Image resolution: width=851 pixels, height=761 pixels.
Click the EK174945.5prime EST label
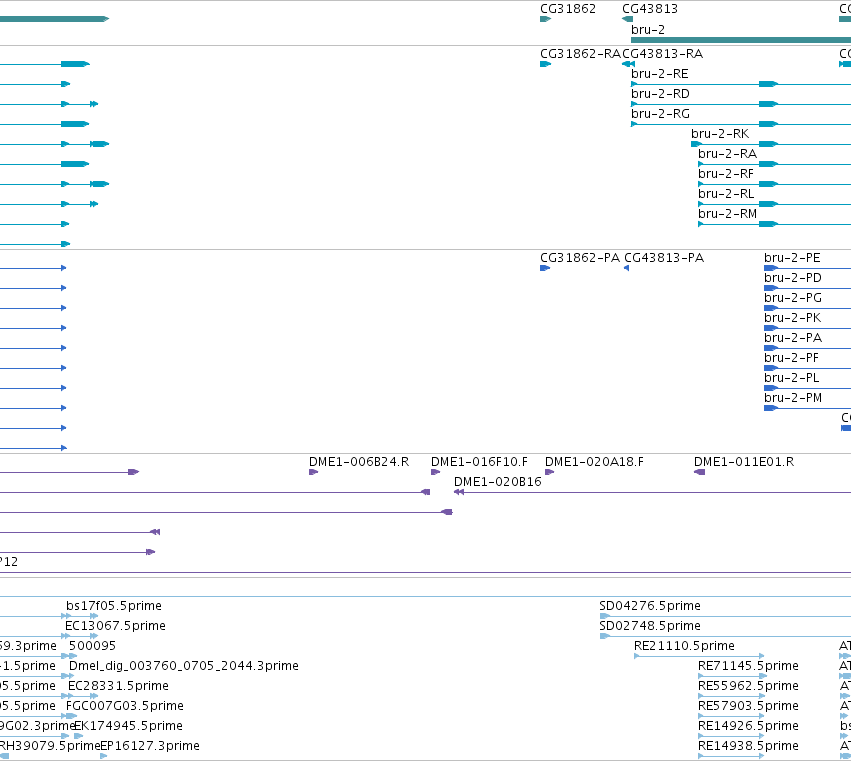128,726
